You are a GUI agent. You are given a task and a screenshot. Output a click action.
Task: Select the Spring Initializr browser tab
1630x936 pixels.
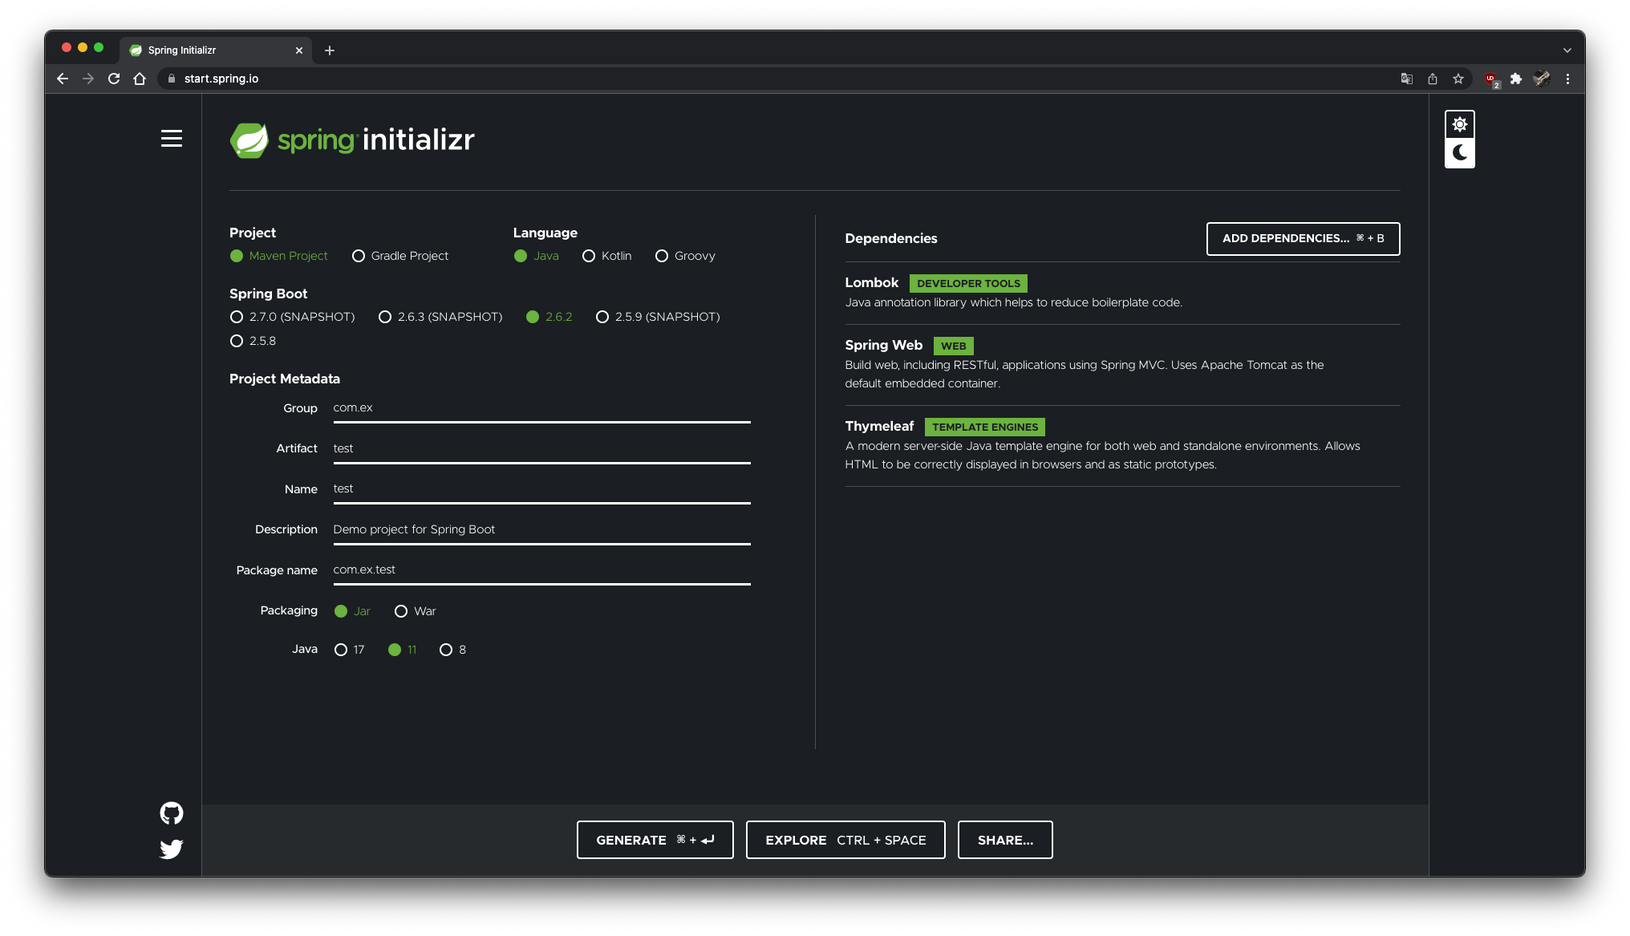[x=215, y=50]
